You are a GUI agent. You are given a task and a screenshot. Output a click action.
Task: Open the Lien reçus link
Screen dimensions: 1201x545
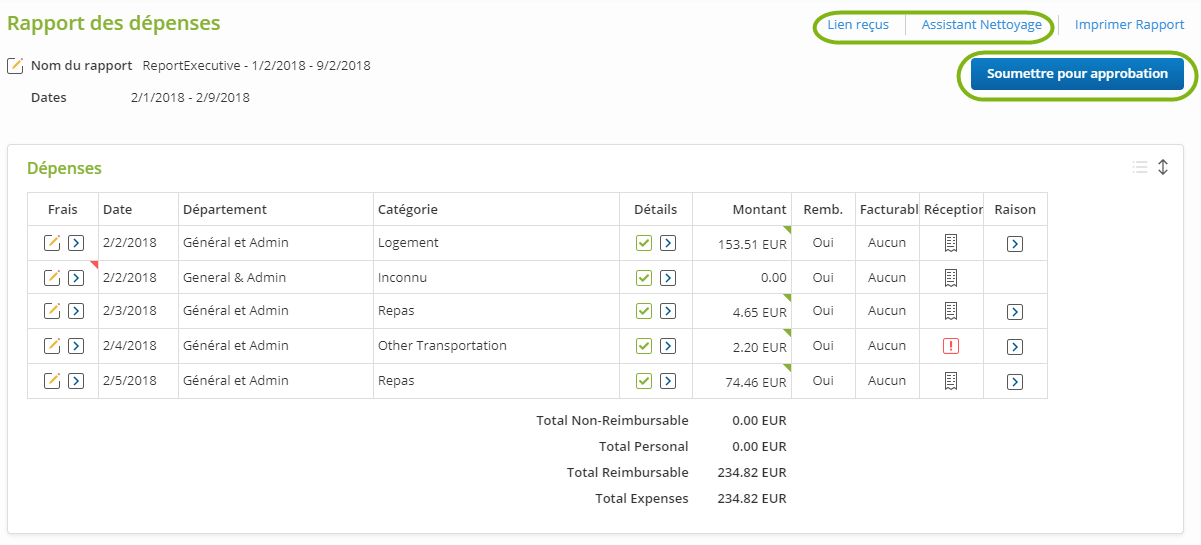(858, 25)
